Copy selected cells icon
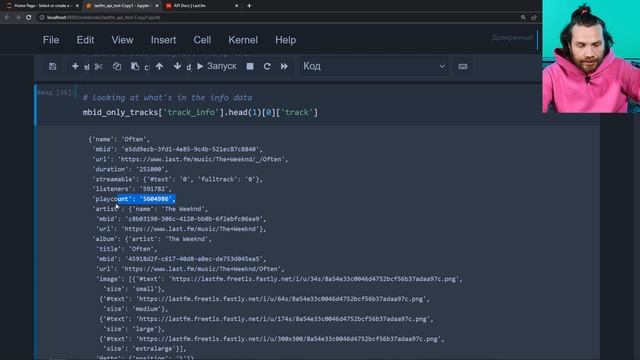This screenshot has width=640, height=360. (x=117, y=66)
